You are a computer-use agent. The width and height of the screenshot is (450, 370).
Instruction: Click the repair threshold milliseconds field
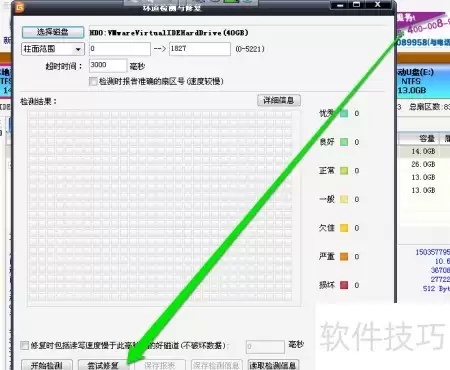pos(265,347)
